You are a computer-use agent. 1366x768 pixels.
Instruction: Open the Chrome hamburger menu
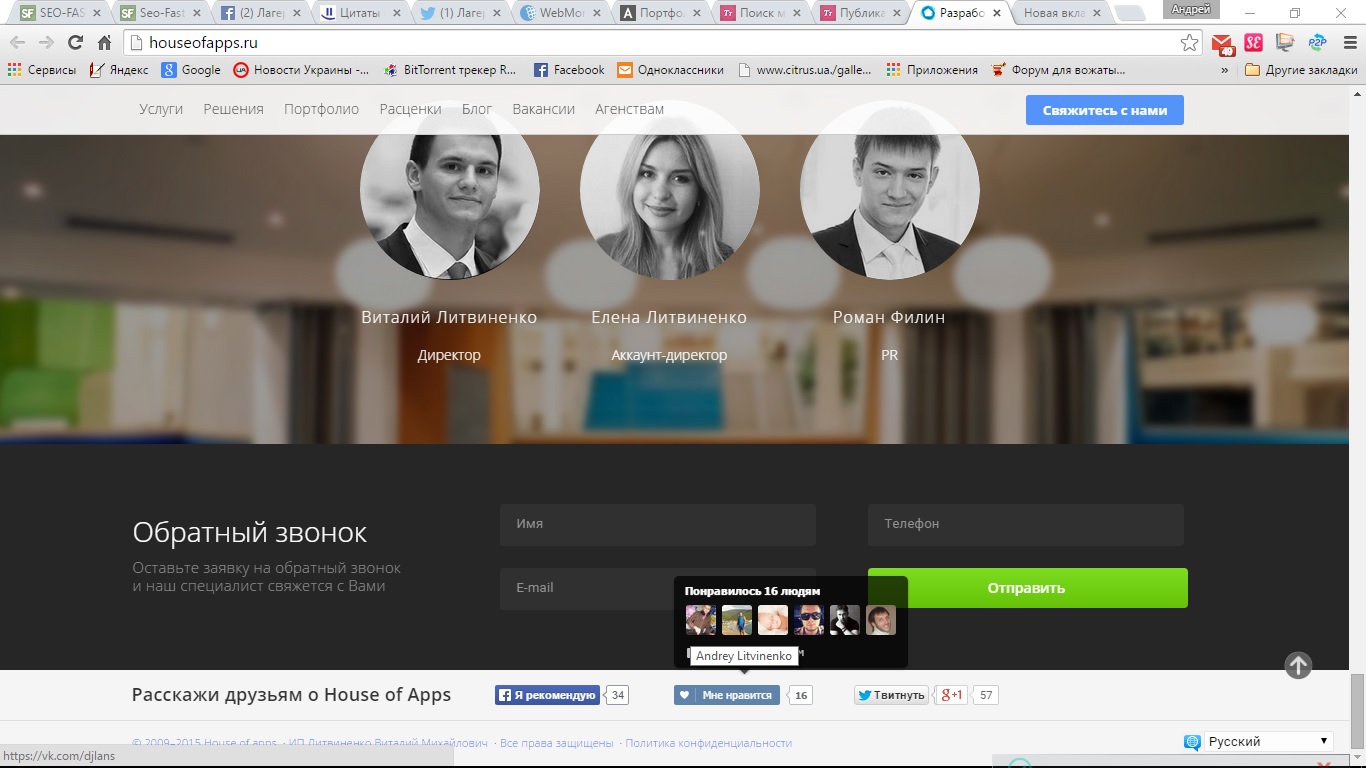pos(1348,43)
